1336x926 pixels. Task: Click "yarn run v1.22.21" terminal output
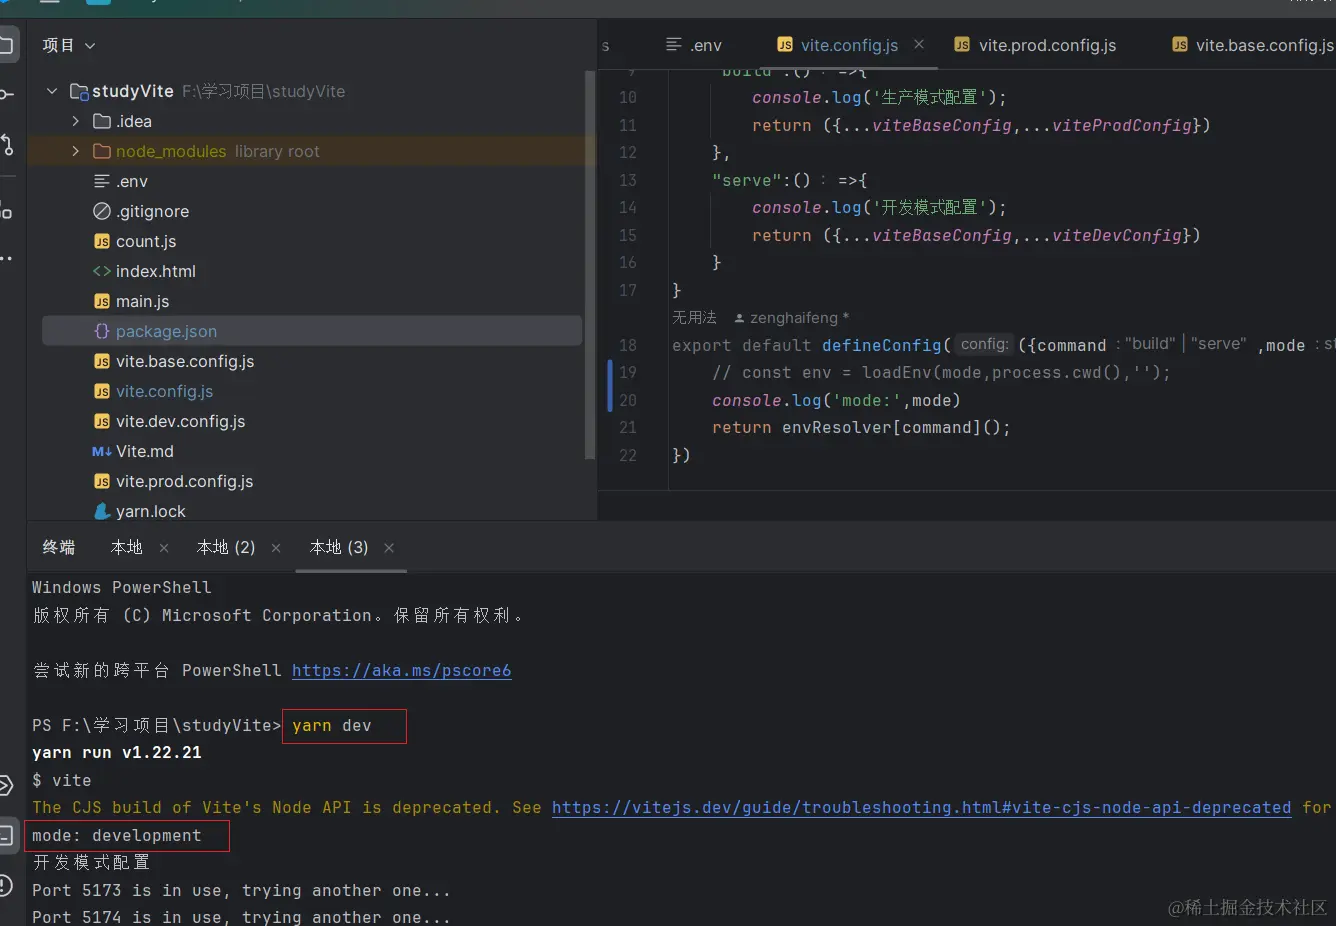click(x=117, y=752)
